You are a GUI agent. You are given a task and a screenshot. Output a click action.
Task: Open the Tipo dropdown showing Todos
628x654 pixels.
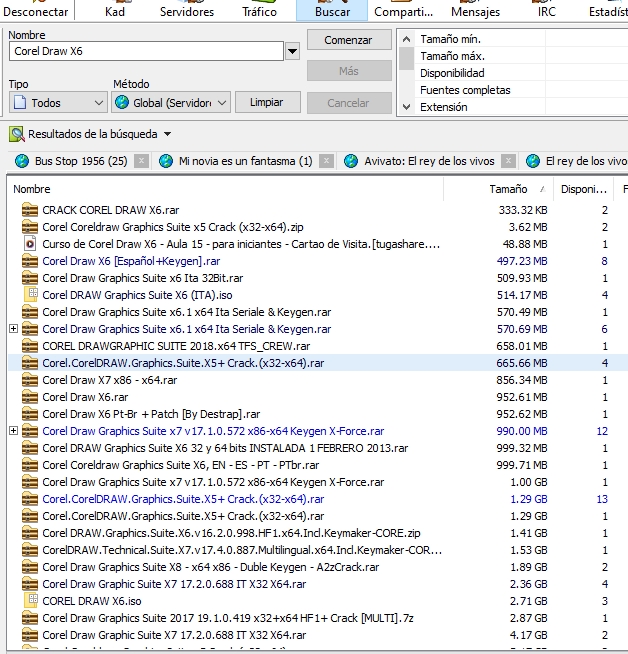click(x=58, y=103)
